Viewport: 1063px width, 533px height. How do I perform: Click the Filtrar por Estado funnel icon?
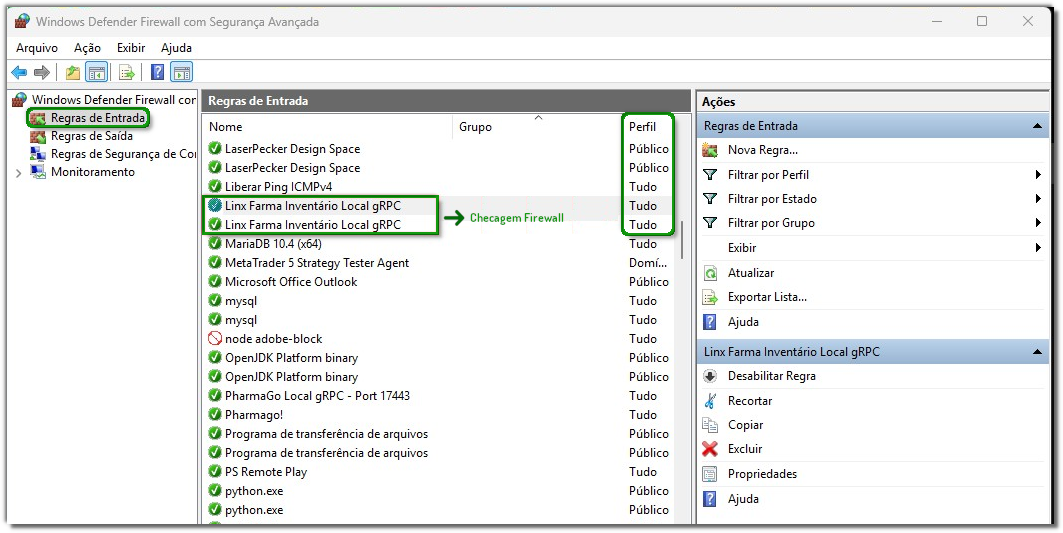(x=710, y=199)
